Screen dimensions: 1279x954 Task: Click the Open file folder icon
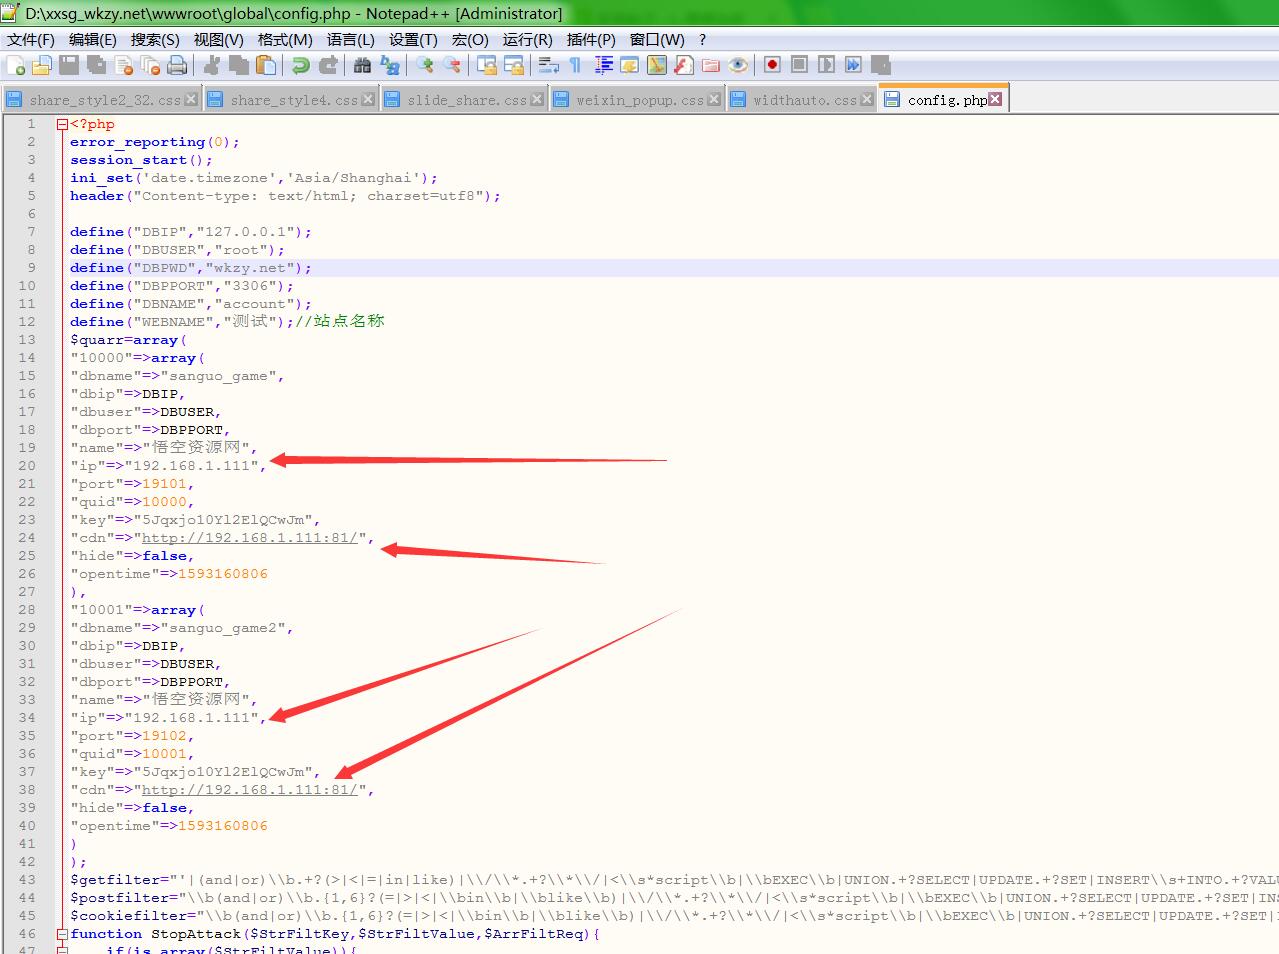(42, 66)
